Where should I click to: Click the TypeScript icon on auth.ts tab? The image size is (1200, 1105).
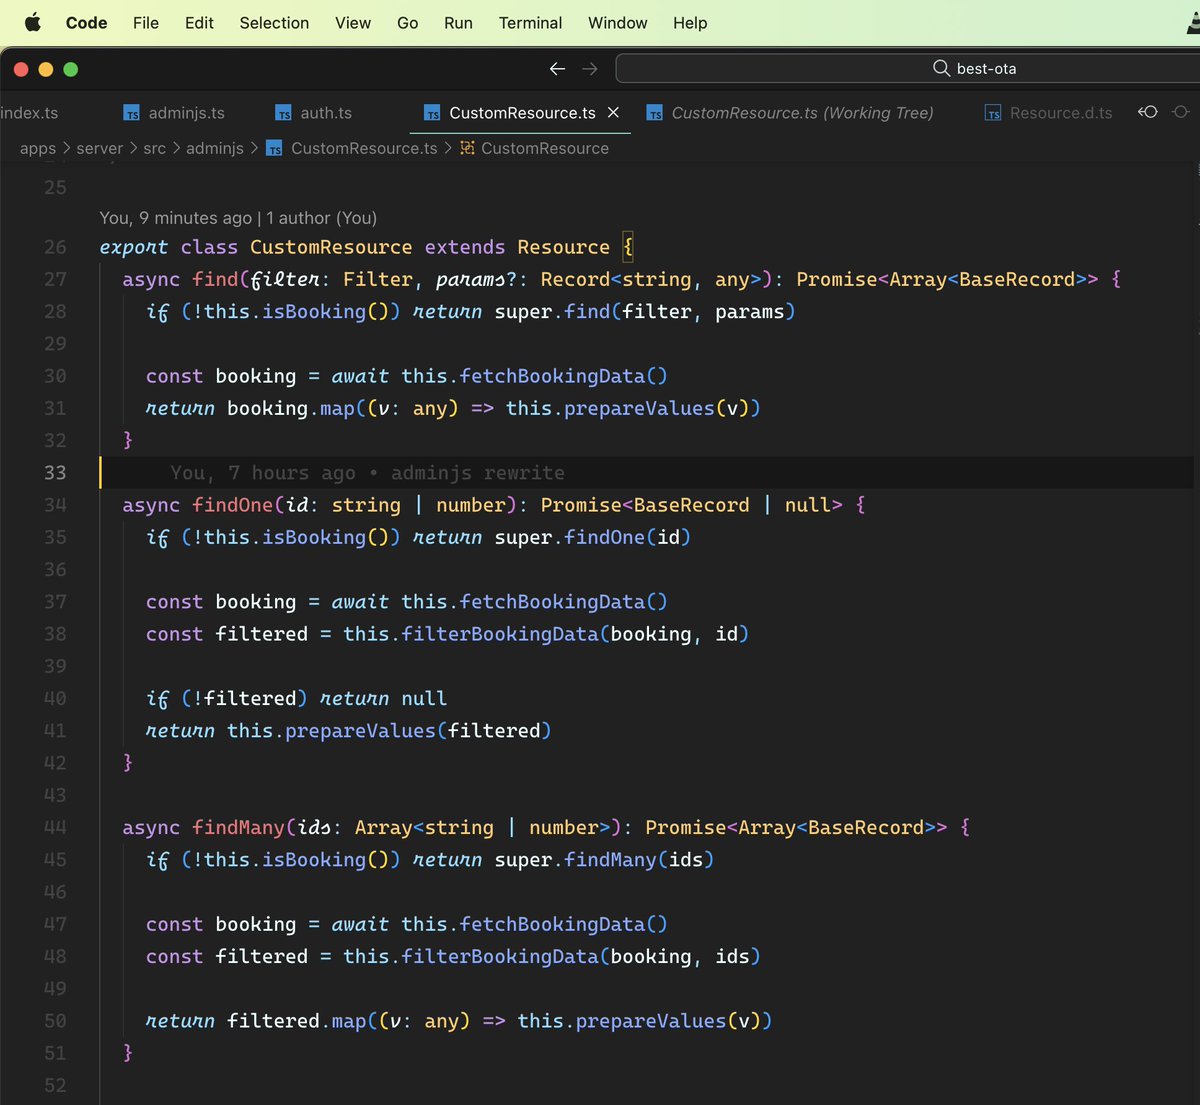(x=283, y=114)
